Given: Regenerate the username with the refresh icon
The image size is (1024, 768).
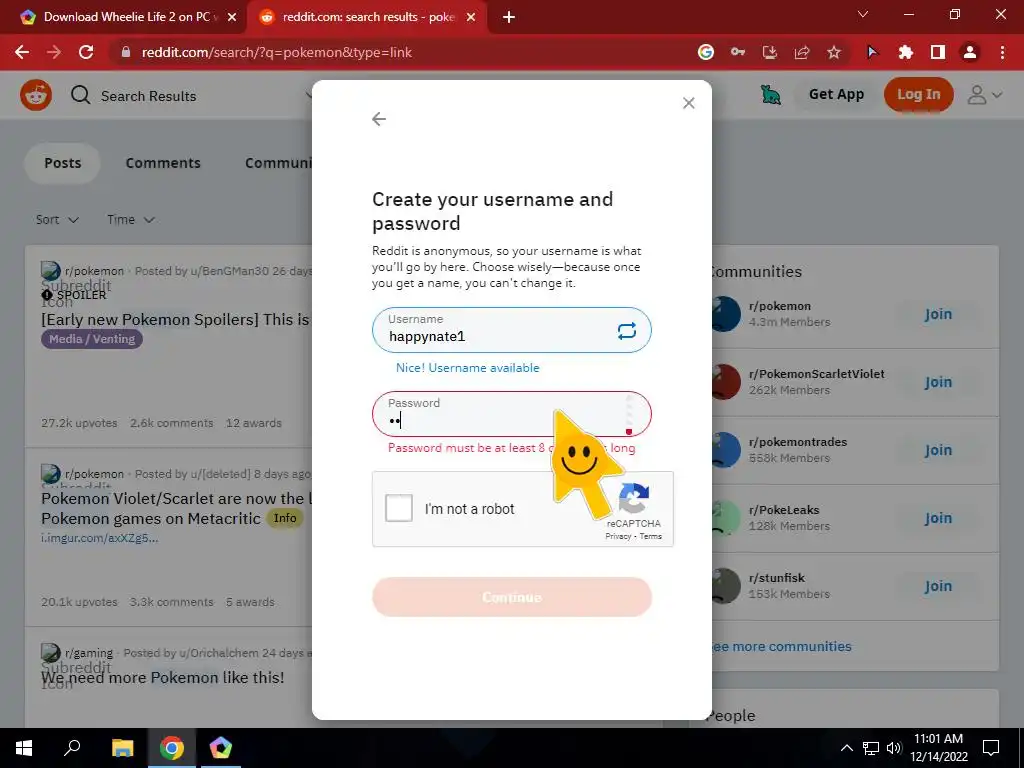Looking at the screenshot, I should click(626, 330).
